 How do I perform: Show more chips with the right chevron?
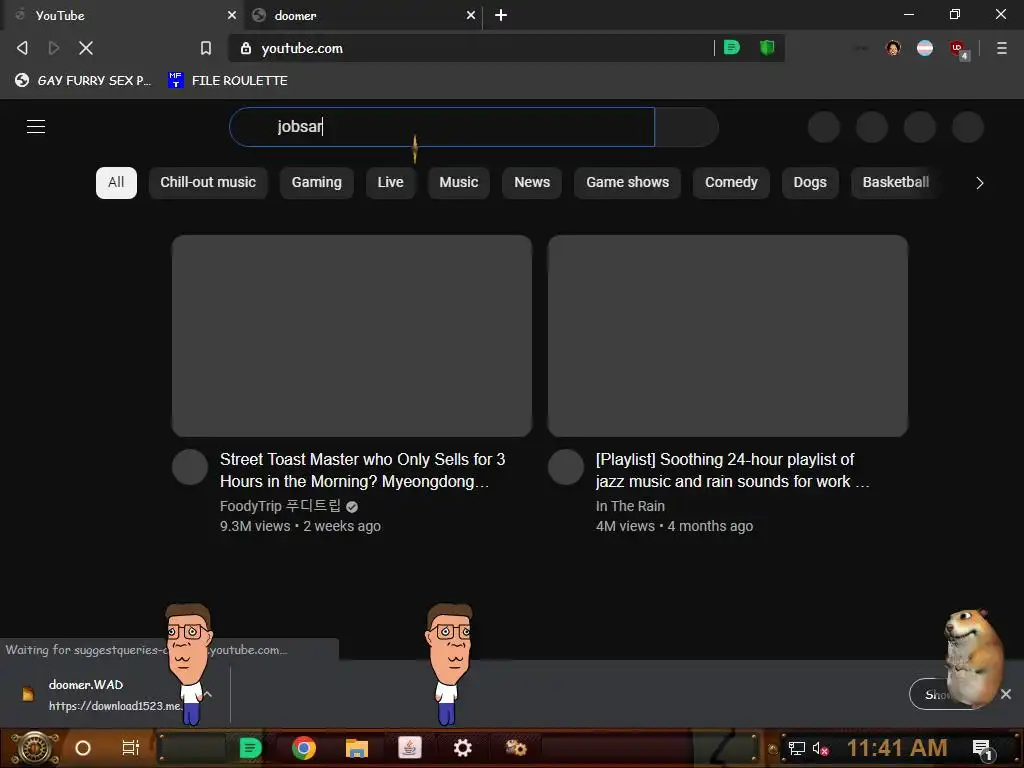tap(980, 183)
